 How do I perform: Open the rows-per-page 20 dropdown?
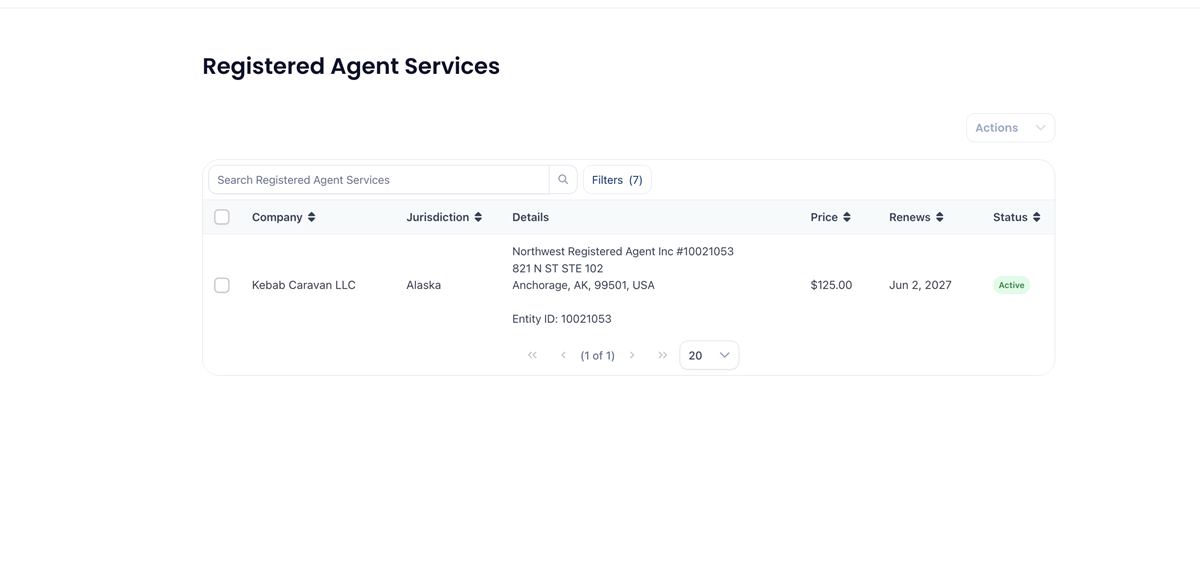709,355
